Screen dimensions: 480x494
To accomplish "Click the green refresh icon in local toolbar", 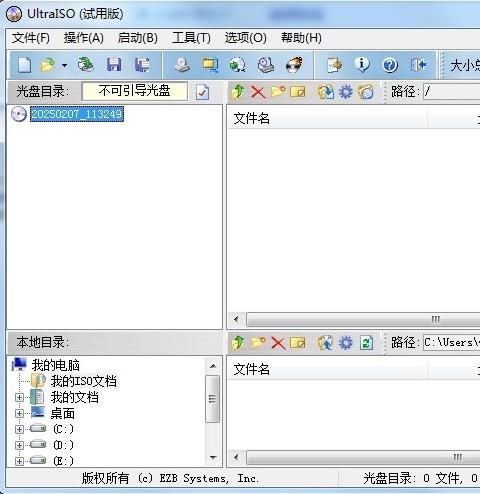I will click(x=366, y=343).
